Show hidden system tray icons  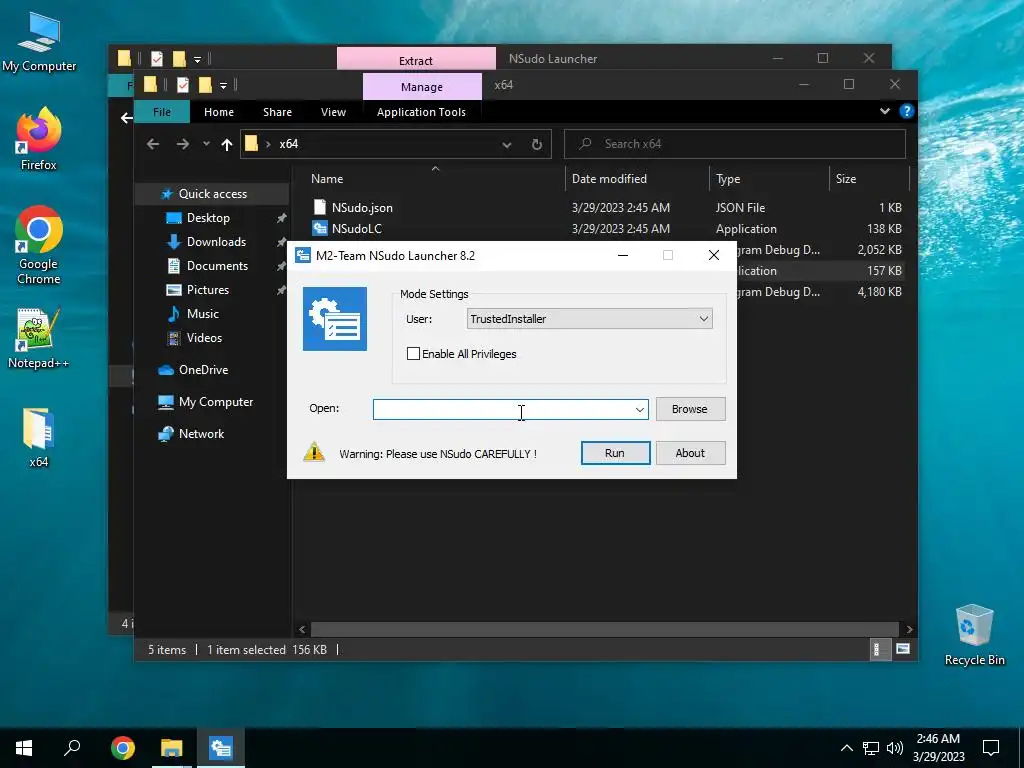pos(846,748)
